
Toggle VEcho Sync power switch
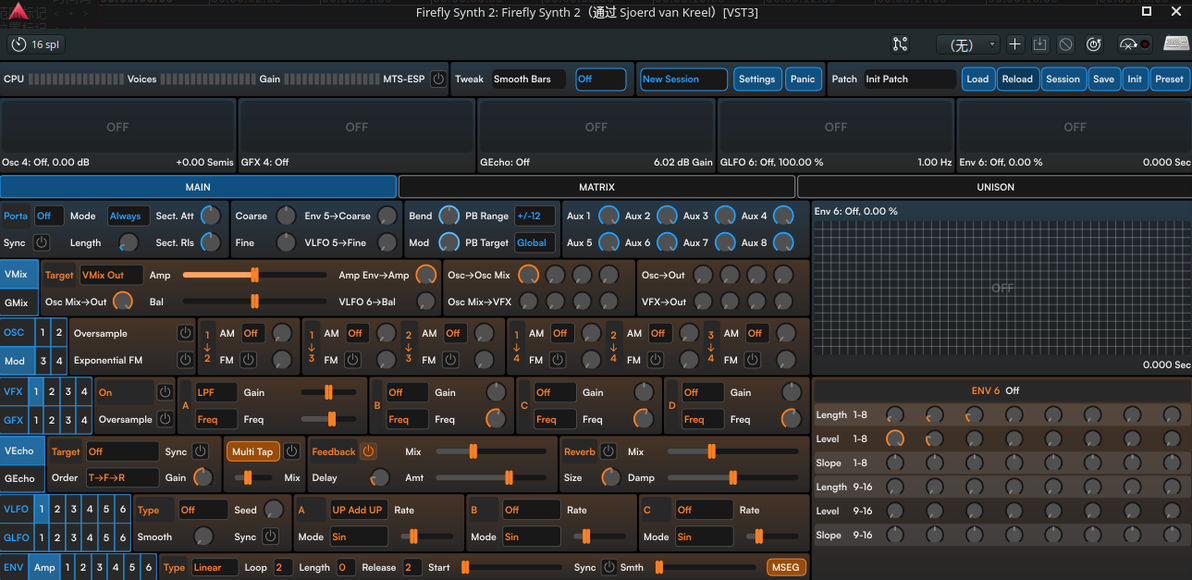coord(200,452)
